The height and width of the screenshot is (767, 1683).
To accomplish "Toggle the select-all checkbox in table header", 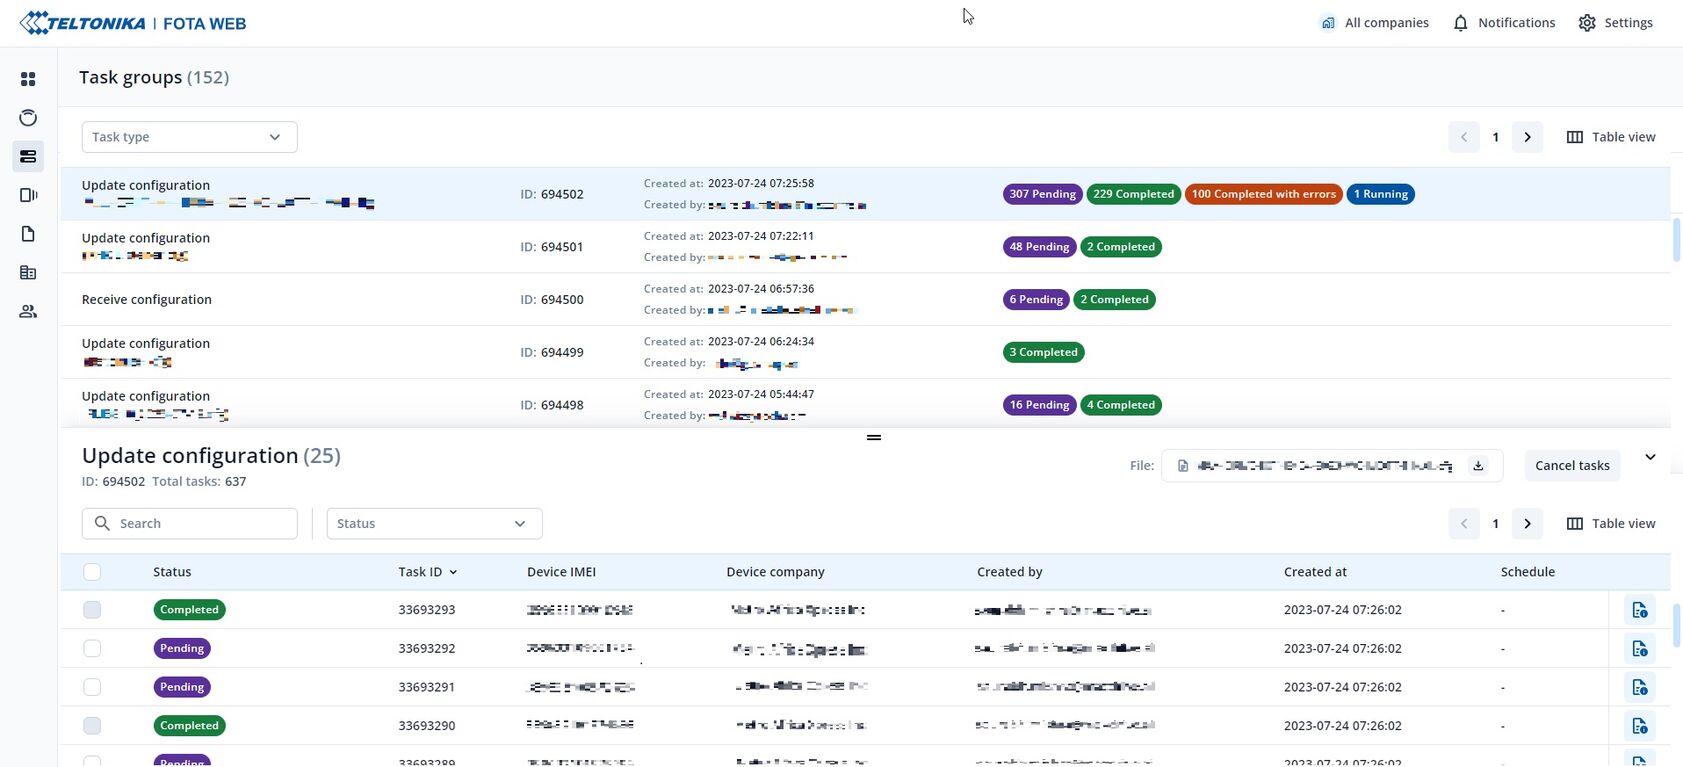I will [92, 572].
